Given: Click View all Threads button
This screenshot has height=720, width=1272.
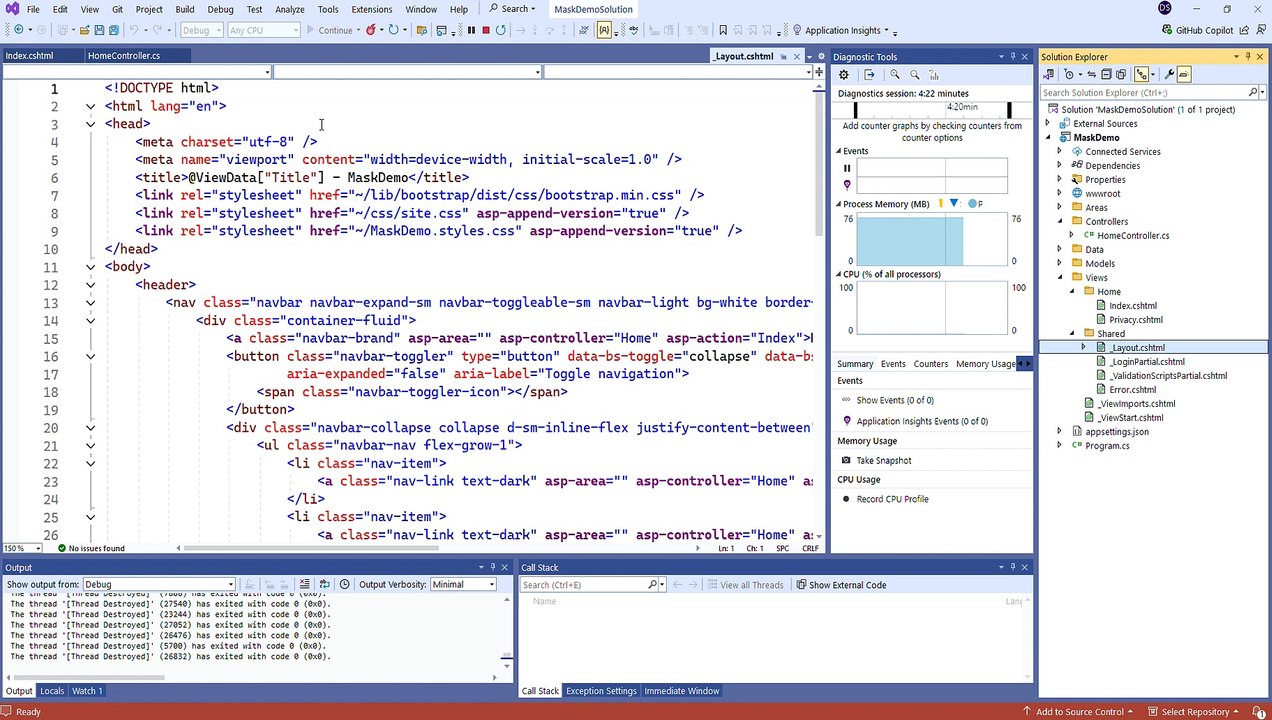Looking at the screenshot, I should [745, 585].
